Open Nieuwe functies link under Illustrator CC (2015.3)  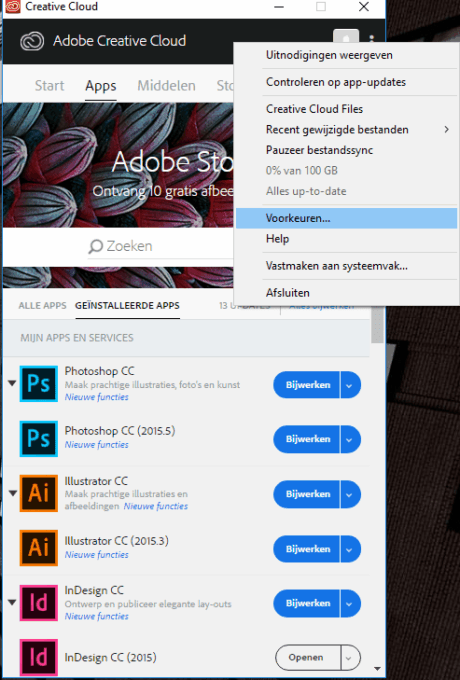pos(97,555)
